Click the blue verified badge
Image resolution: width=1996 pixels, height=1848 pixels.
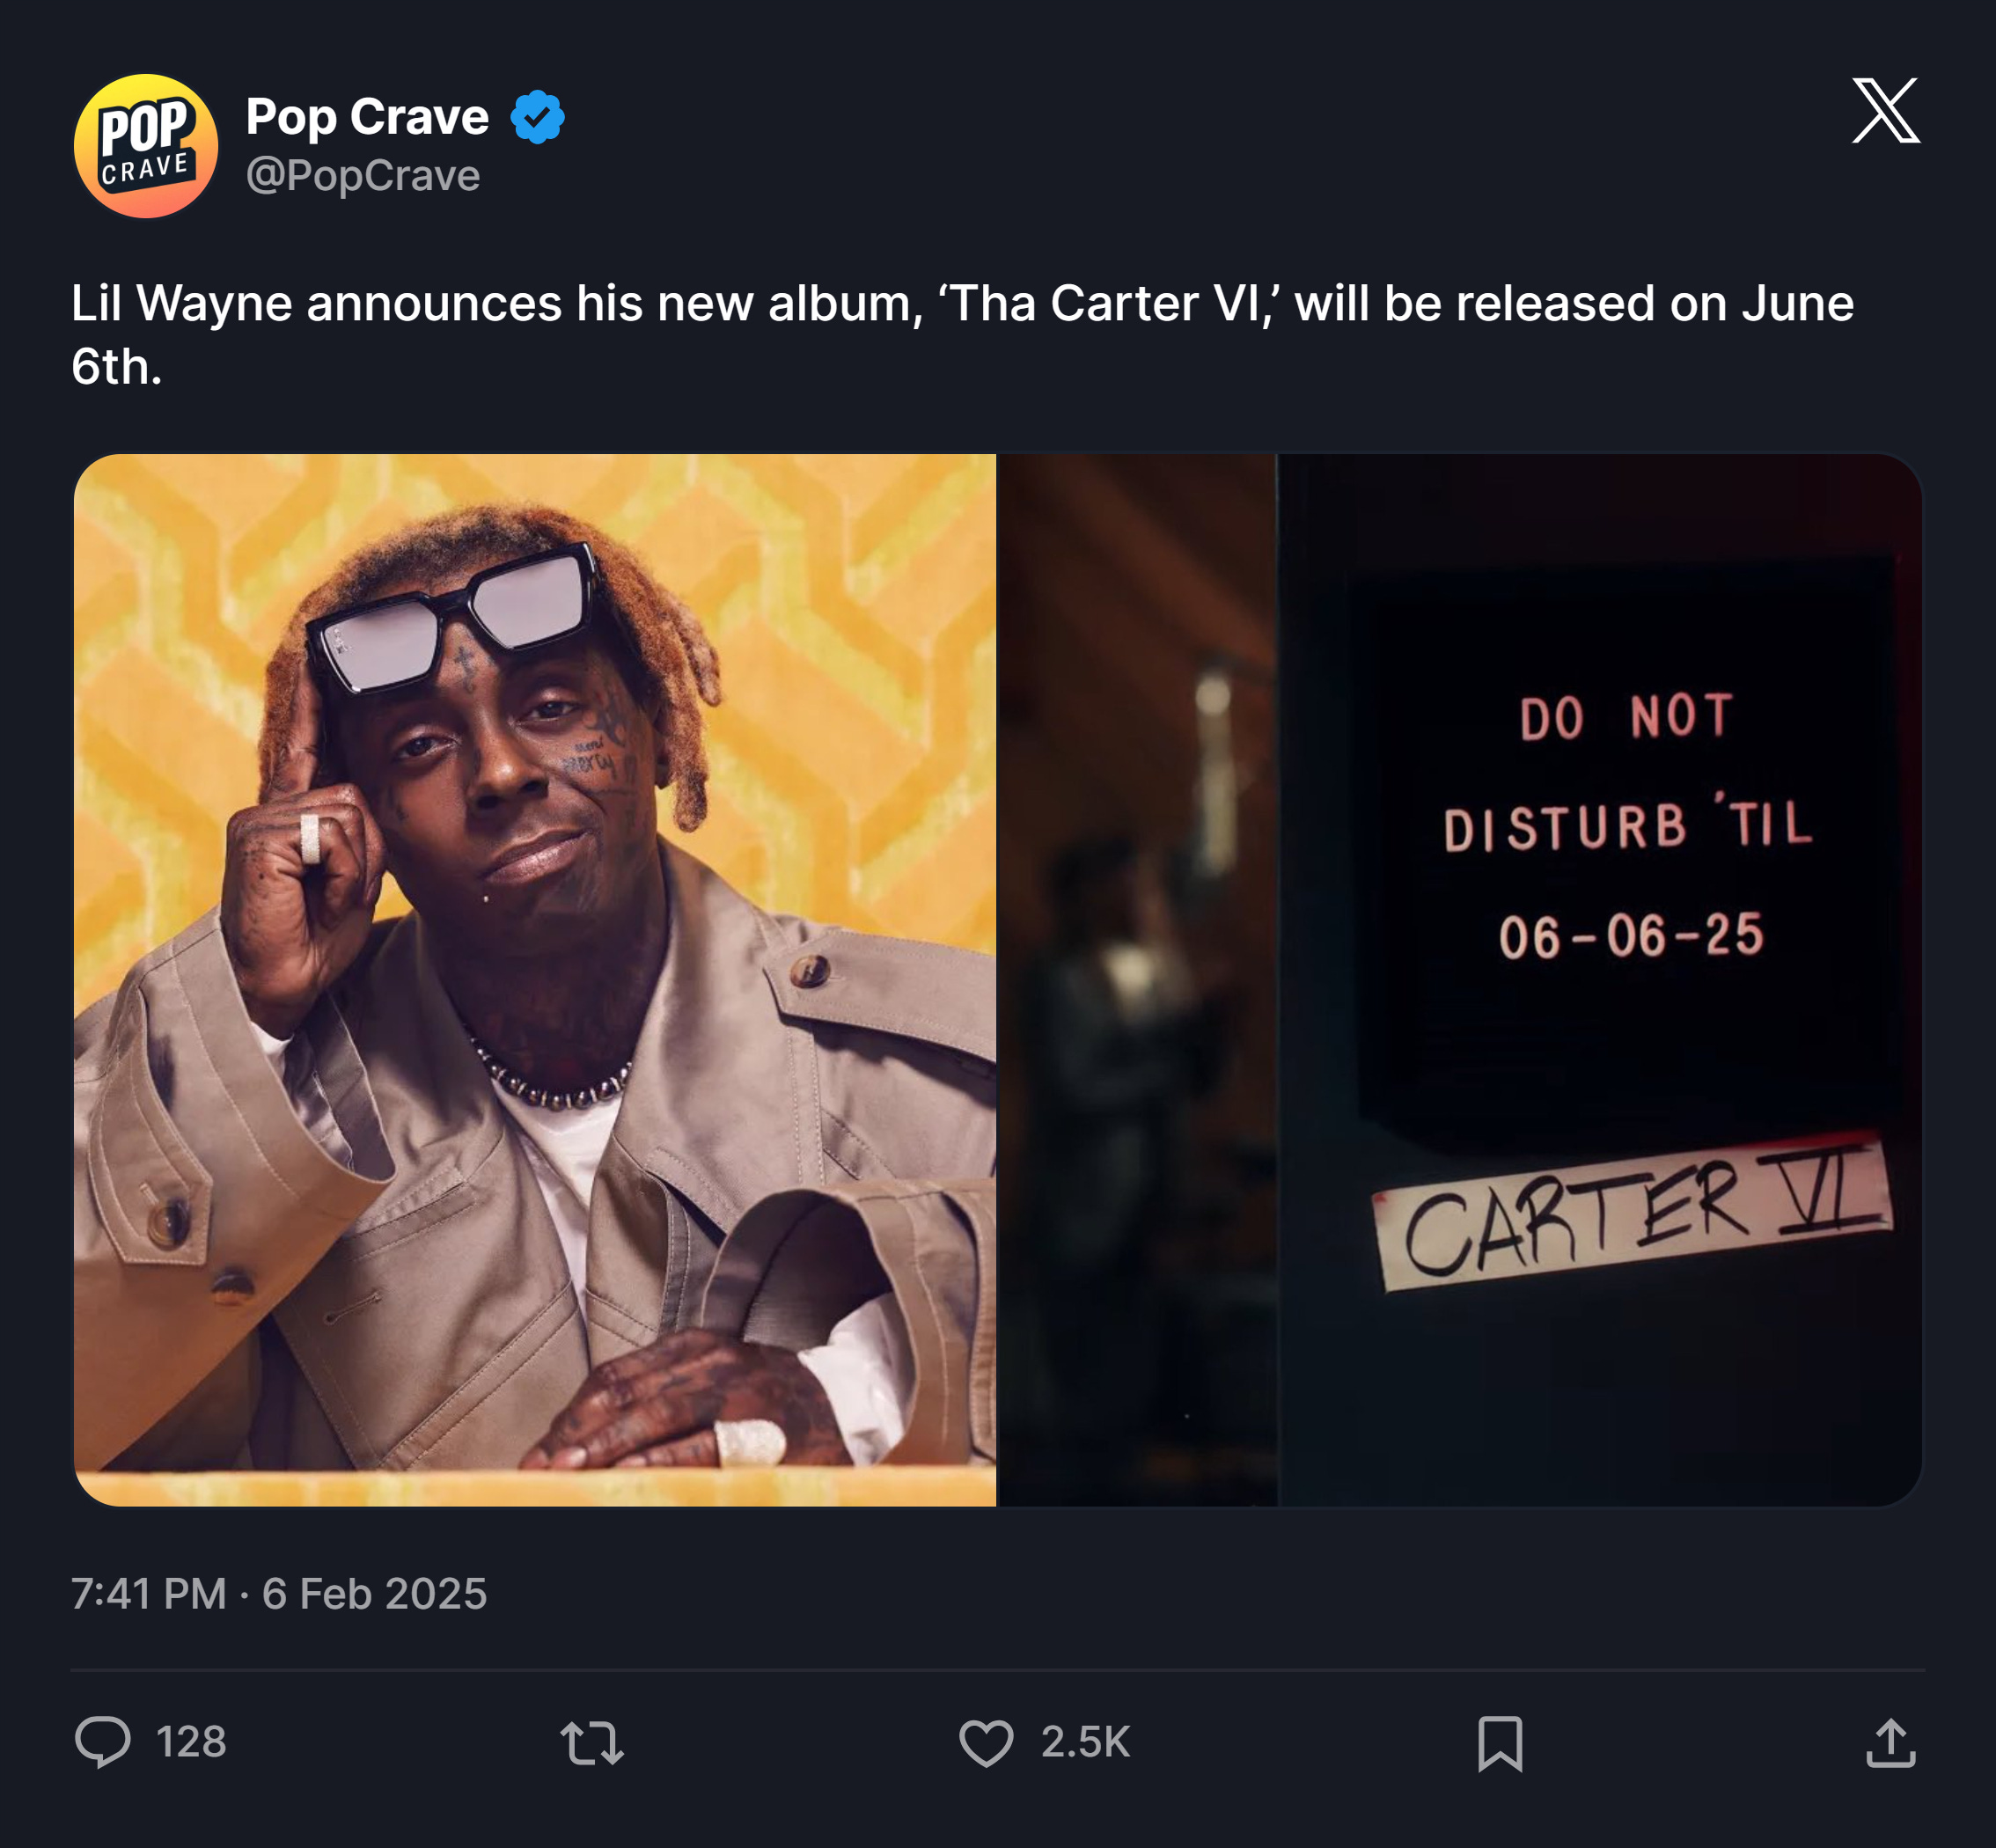click(538, 117)
